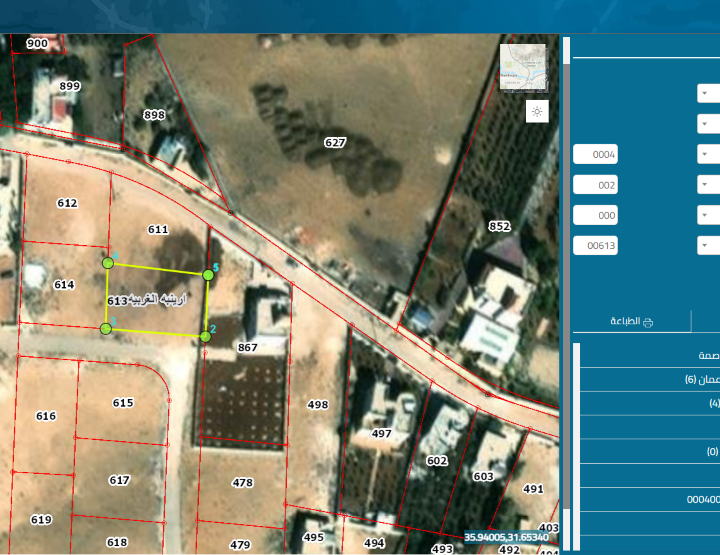Click green vertex marker number 2
Screen dimensions: 720x555
tap(205, 336)
